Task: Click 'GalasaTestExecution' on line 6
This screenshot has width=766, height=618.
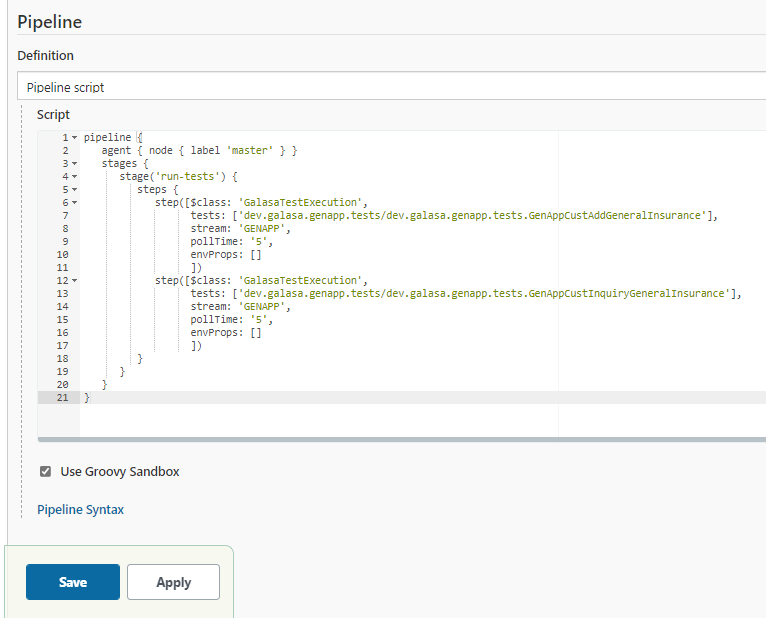Action: [x=300, y=202]
